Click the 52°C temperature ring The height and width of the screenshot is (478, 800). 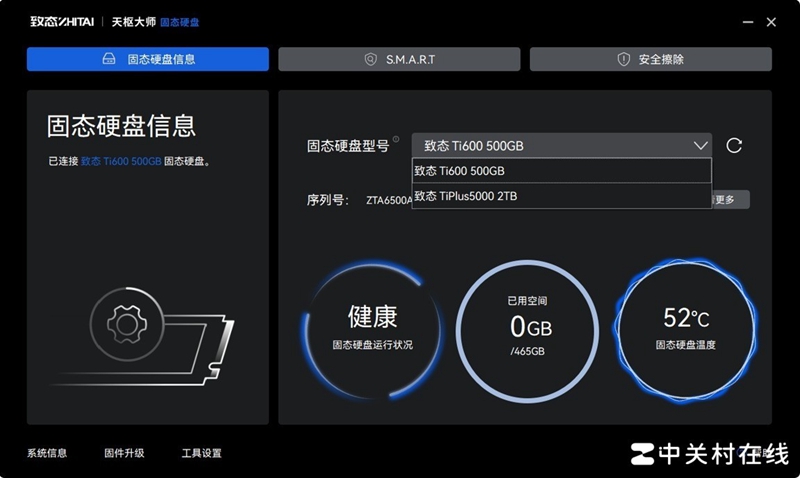click(685, 331)
